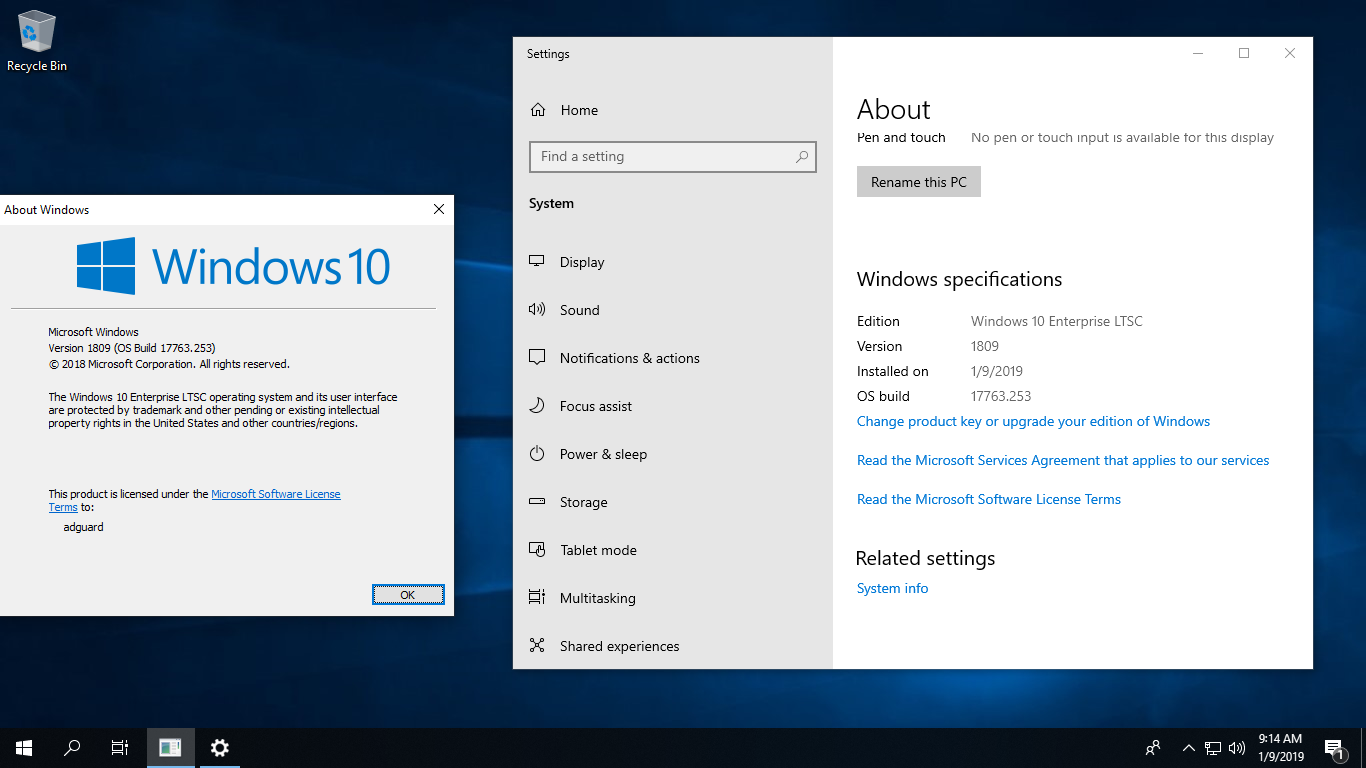
Task: Click OK in About Windows dialog
Action: [408, 595]
